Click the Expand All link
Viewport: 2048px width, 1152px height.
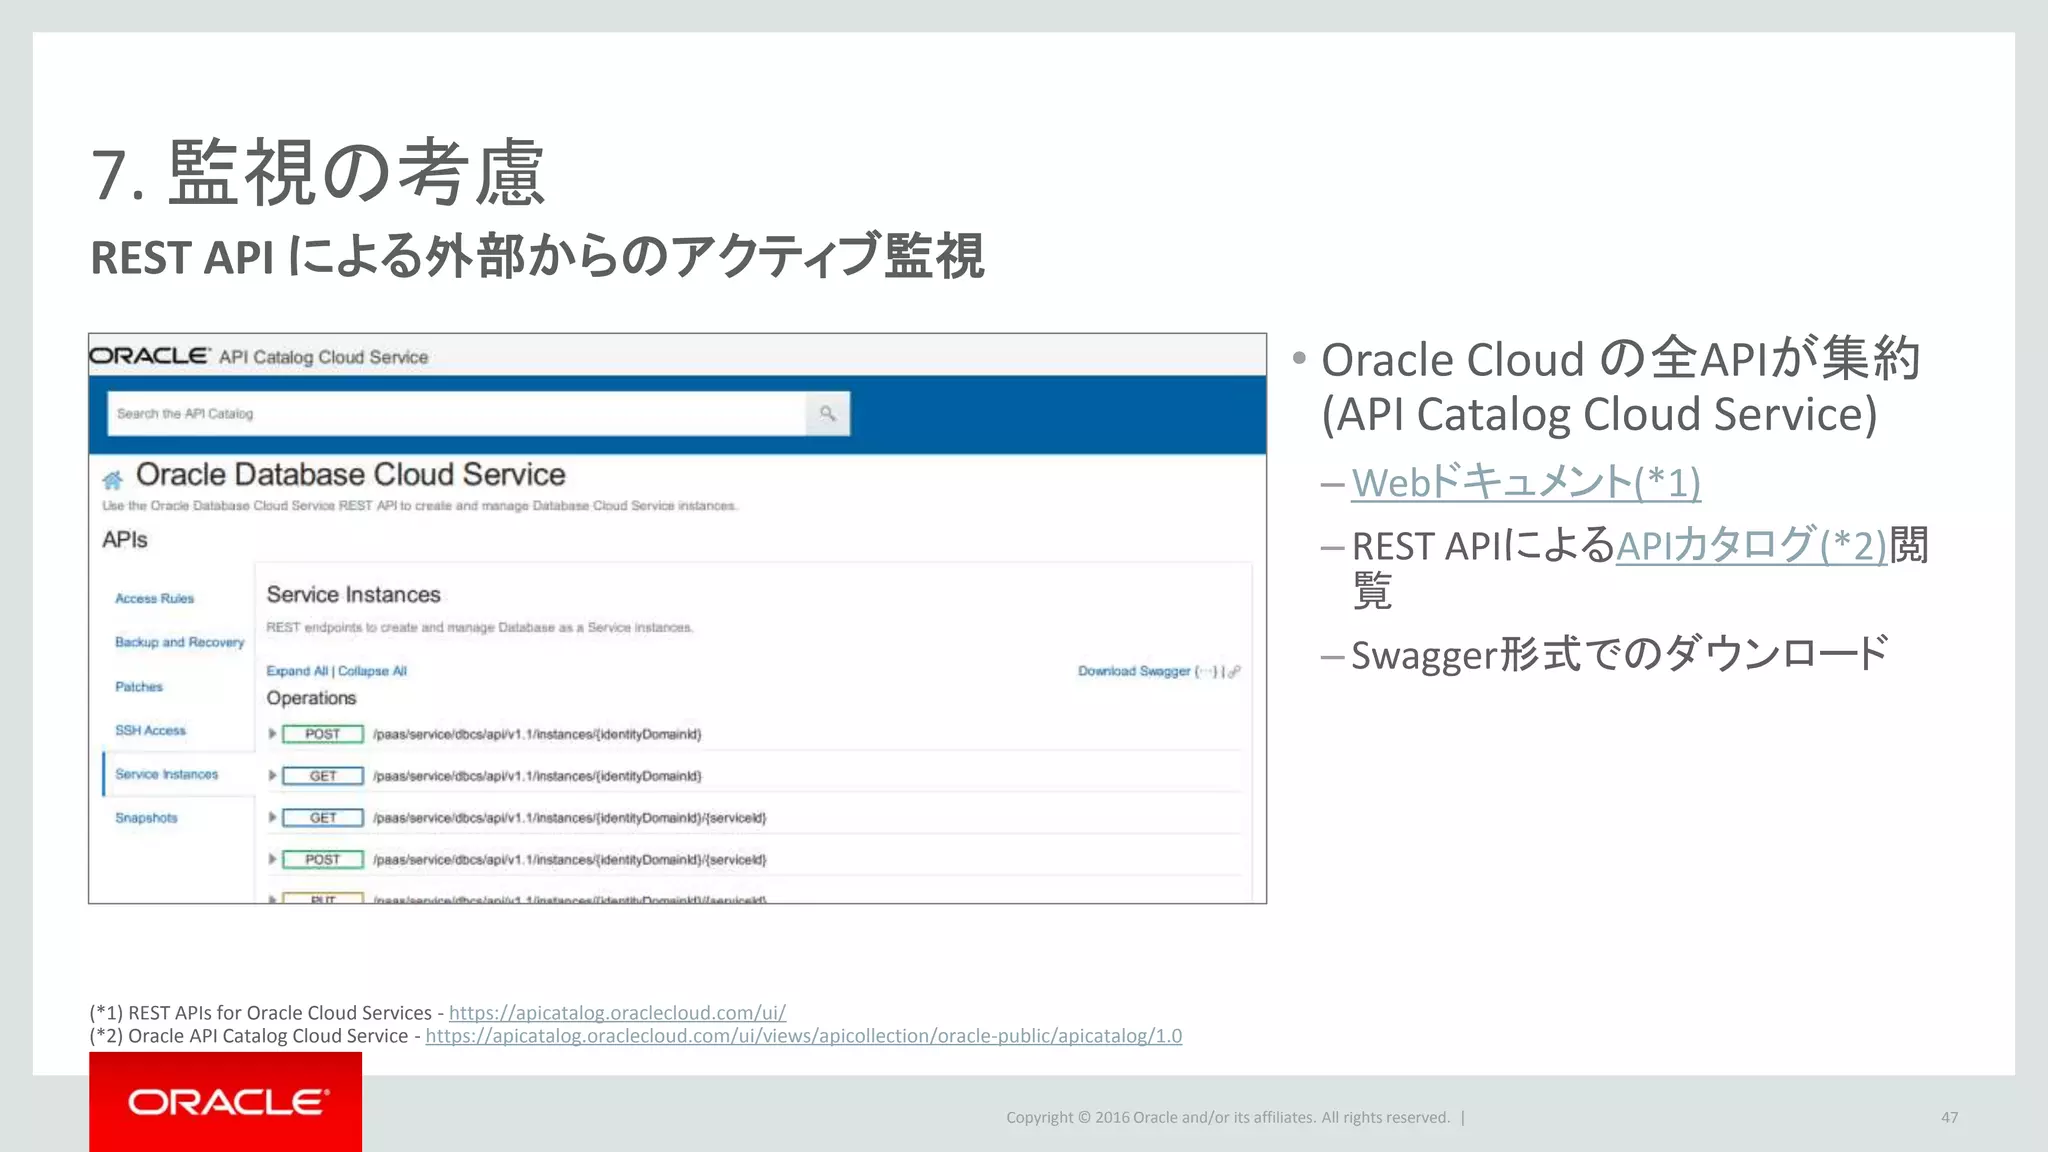(297, 671)
